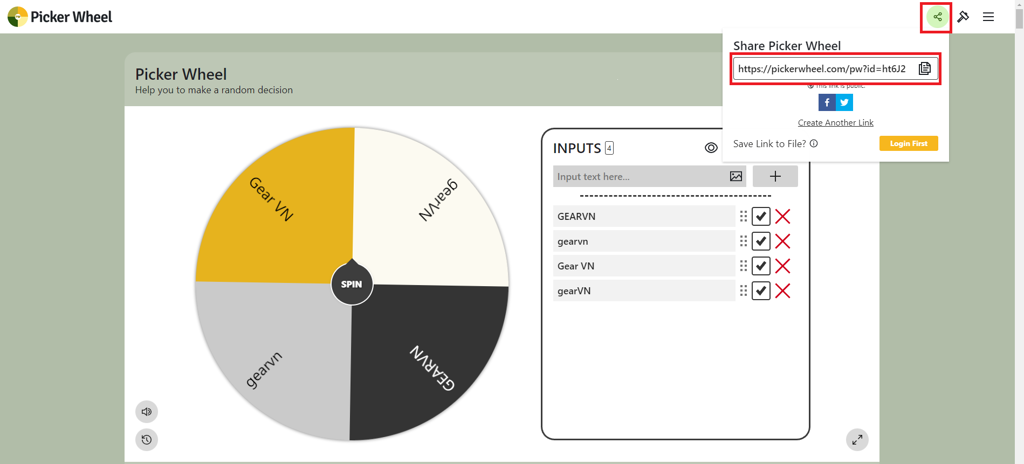Click the image input icon
The height and width of the screenshot is (464, 1024).
click(x=736, y=176)
